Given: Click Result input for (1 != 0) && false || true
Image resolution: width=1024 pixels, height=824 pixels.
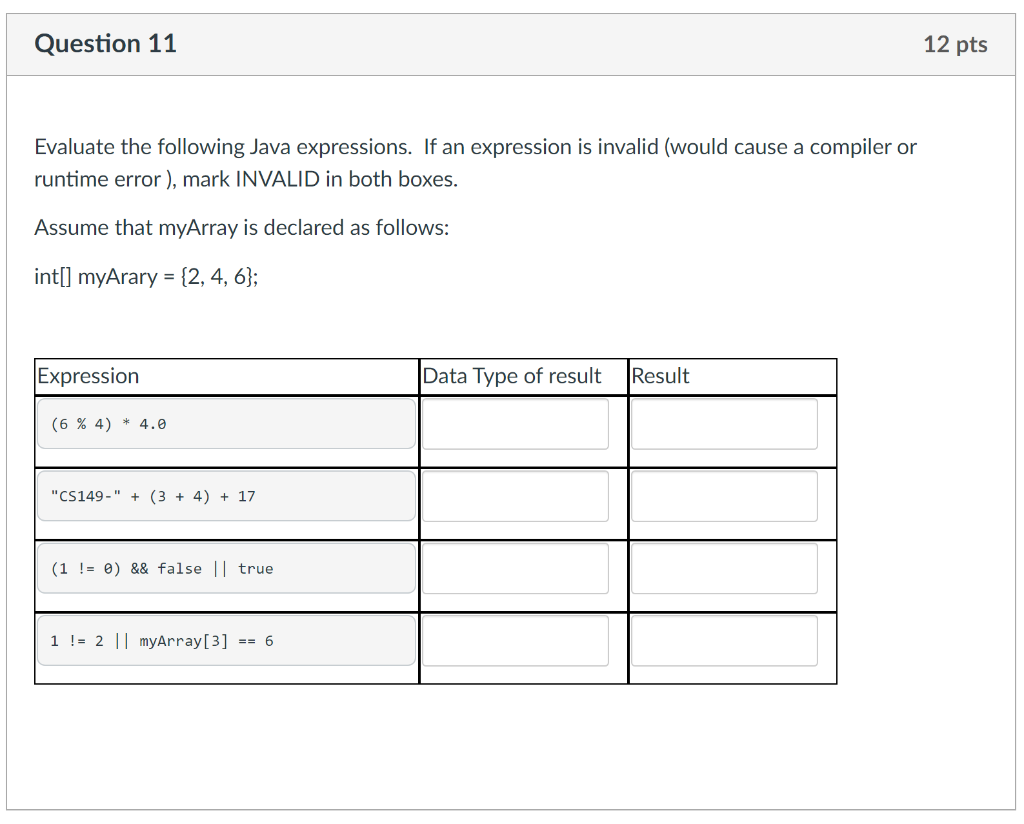Looking at the screenshot, I should pyautogui.click(x=724, y=567).
